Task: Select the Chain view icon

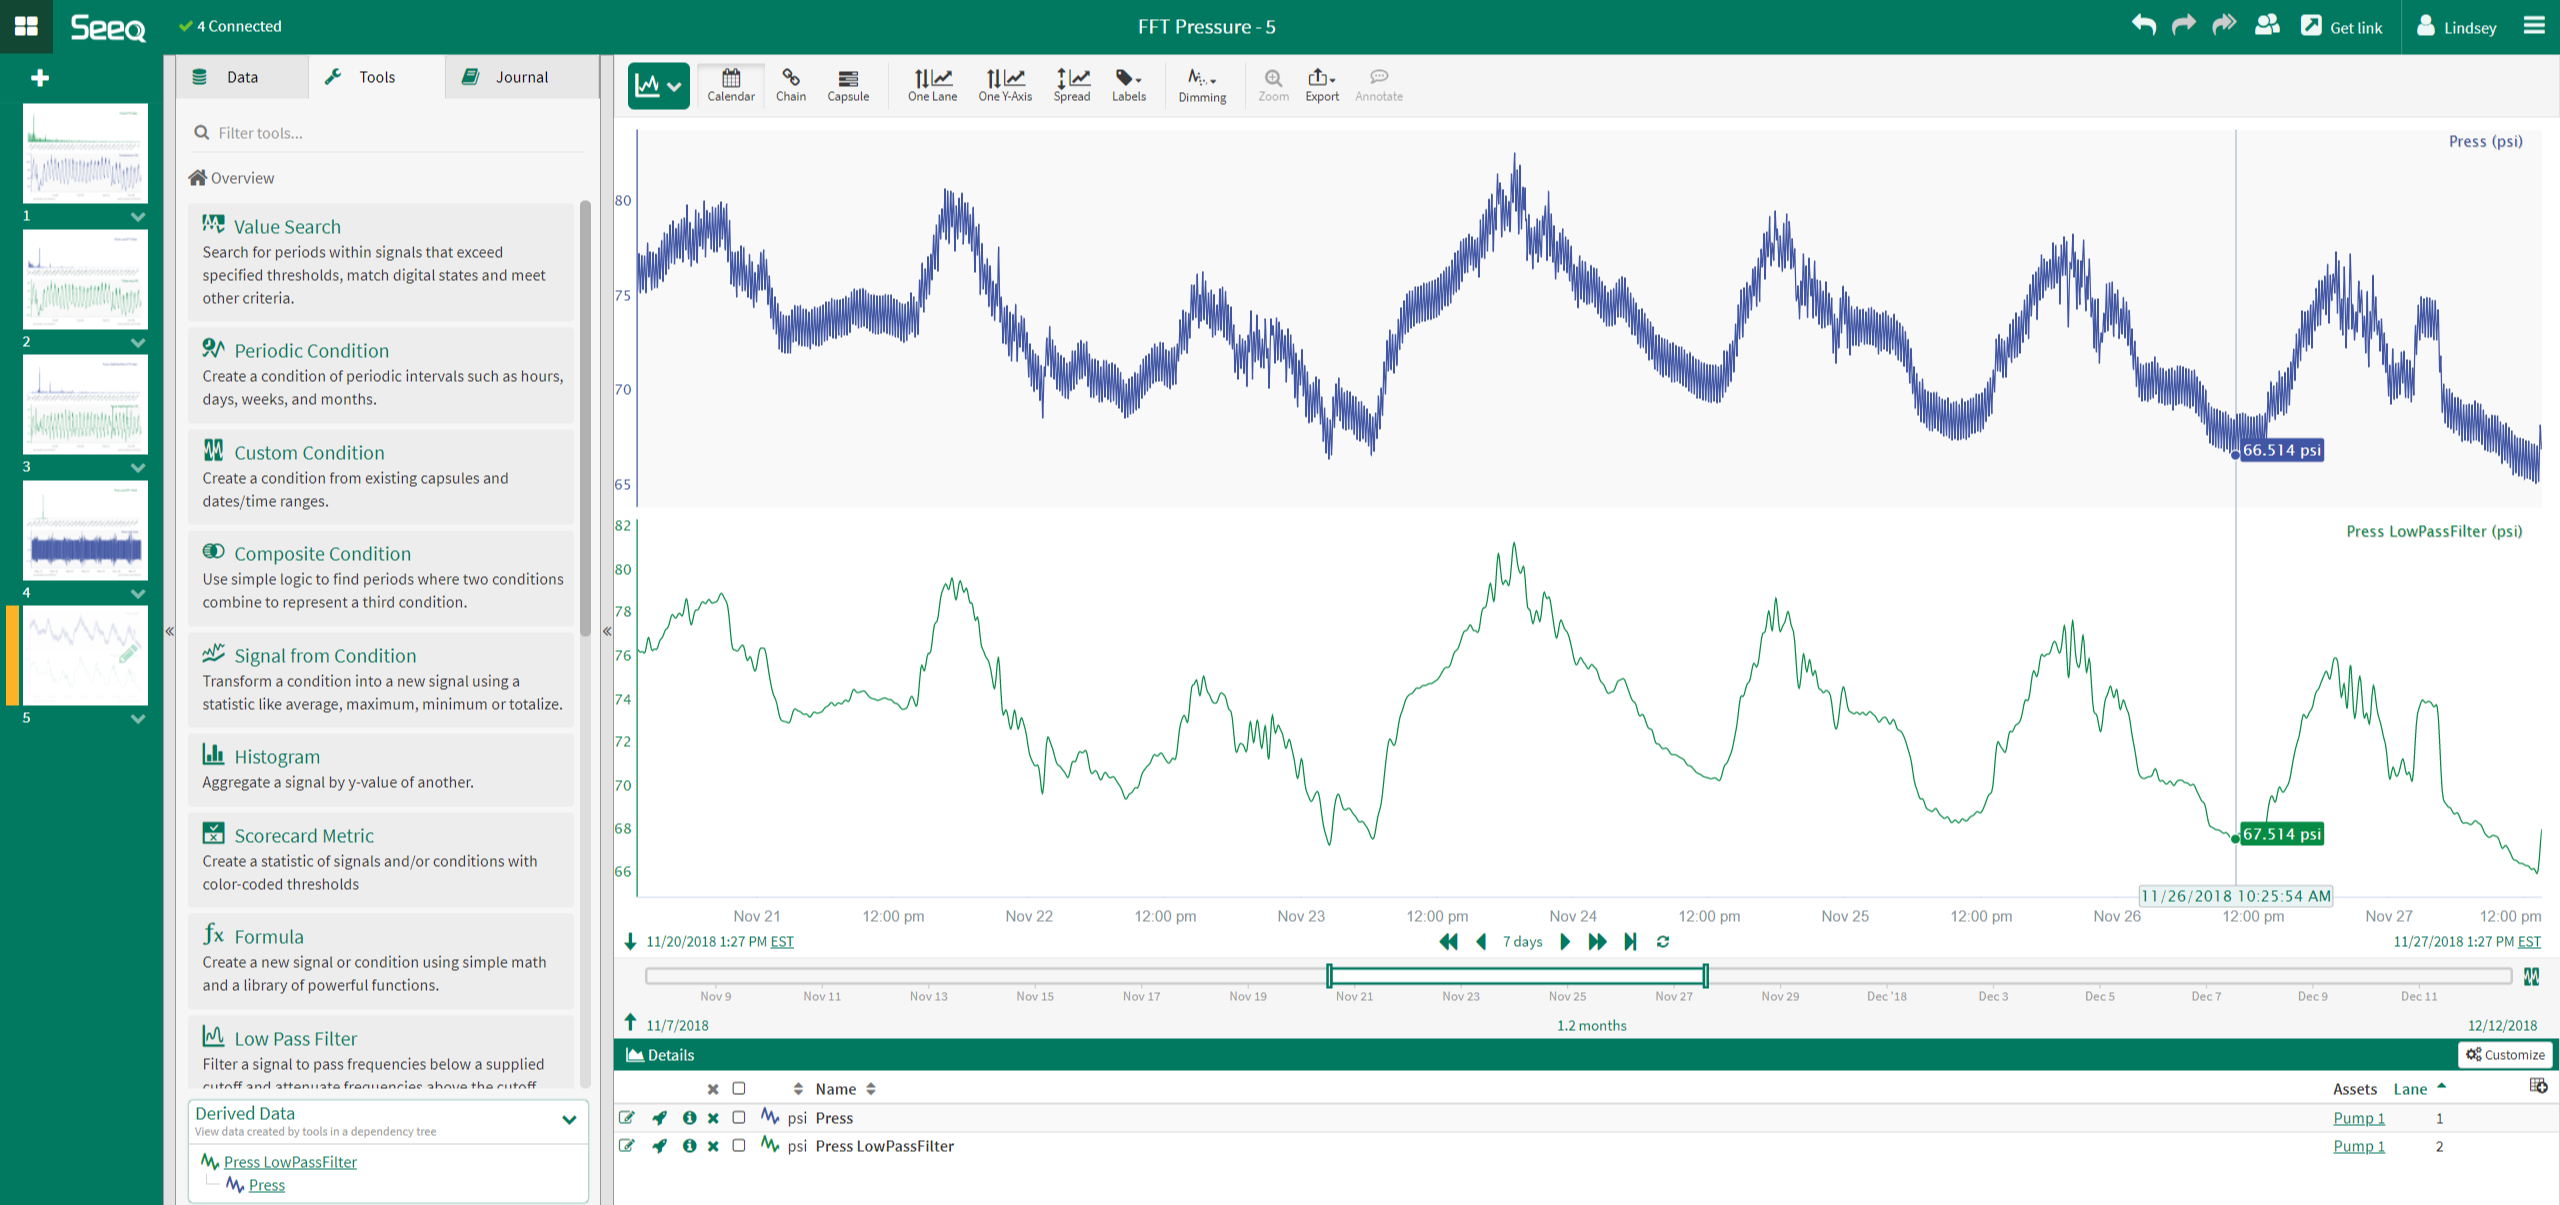Action: coord(790,84)
